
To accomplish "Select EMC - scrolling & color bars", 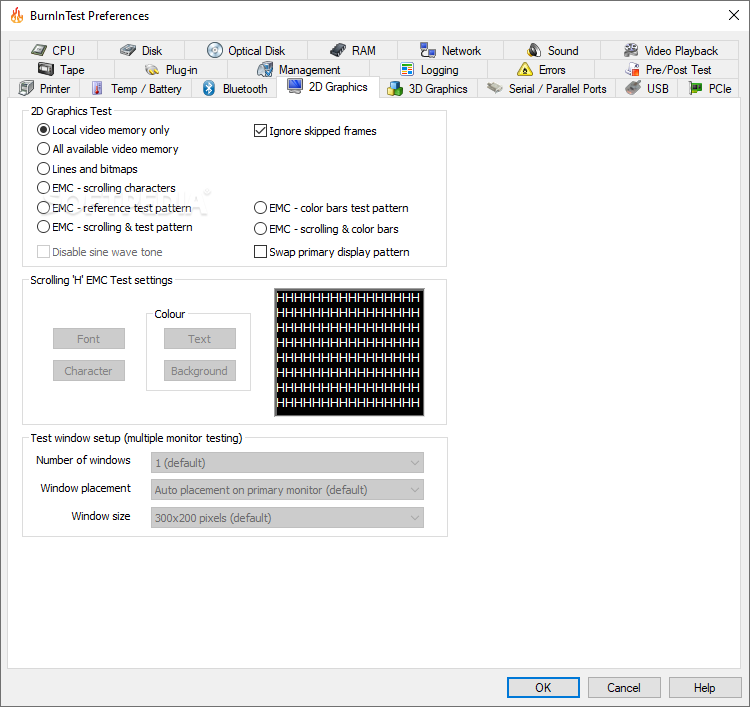I will (x=326, y=229).
